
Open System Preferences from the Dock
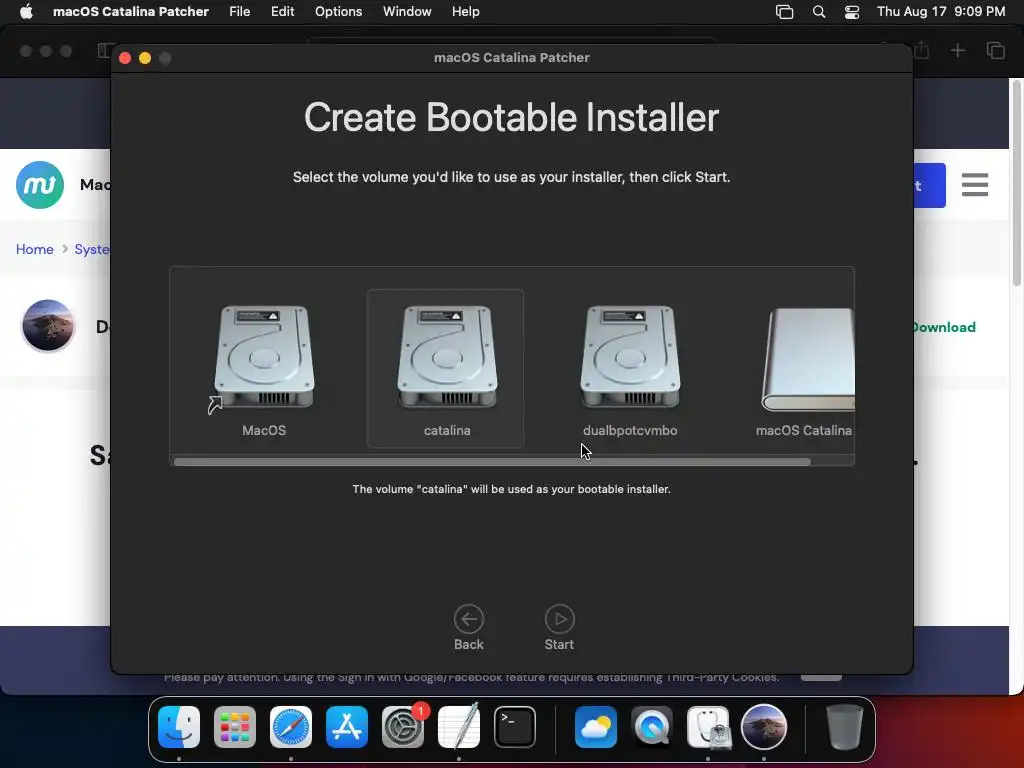403,727
